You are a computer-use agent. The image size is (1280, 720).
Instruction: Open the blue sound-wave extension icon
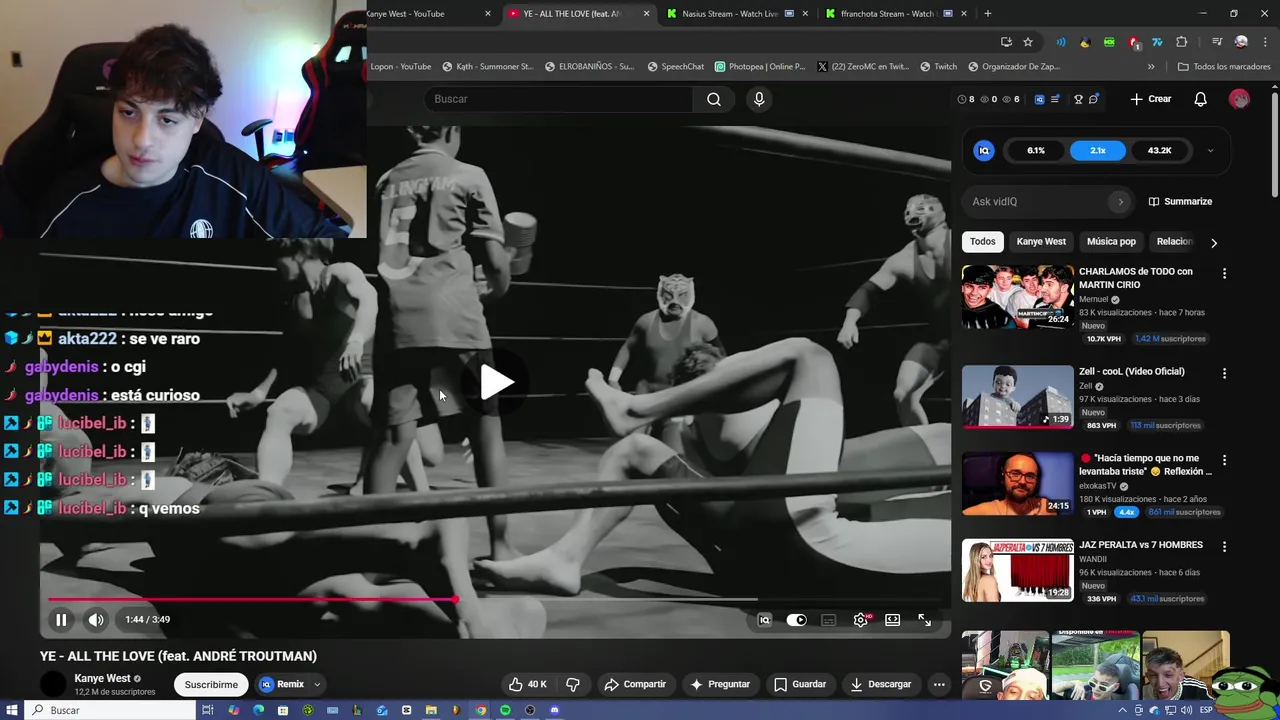[x=1061, y=42]
